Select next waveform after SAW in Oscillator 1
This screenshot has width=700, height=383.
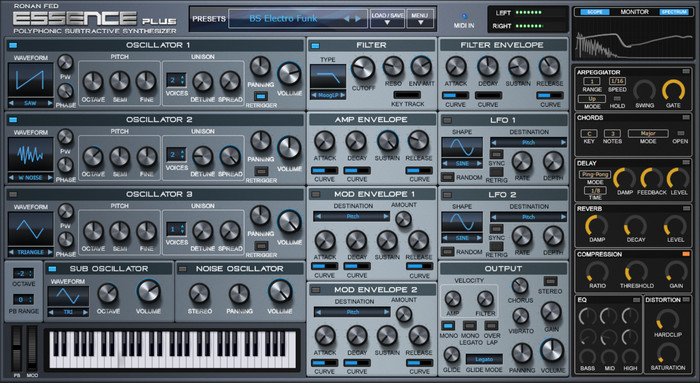click(50, 103)
